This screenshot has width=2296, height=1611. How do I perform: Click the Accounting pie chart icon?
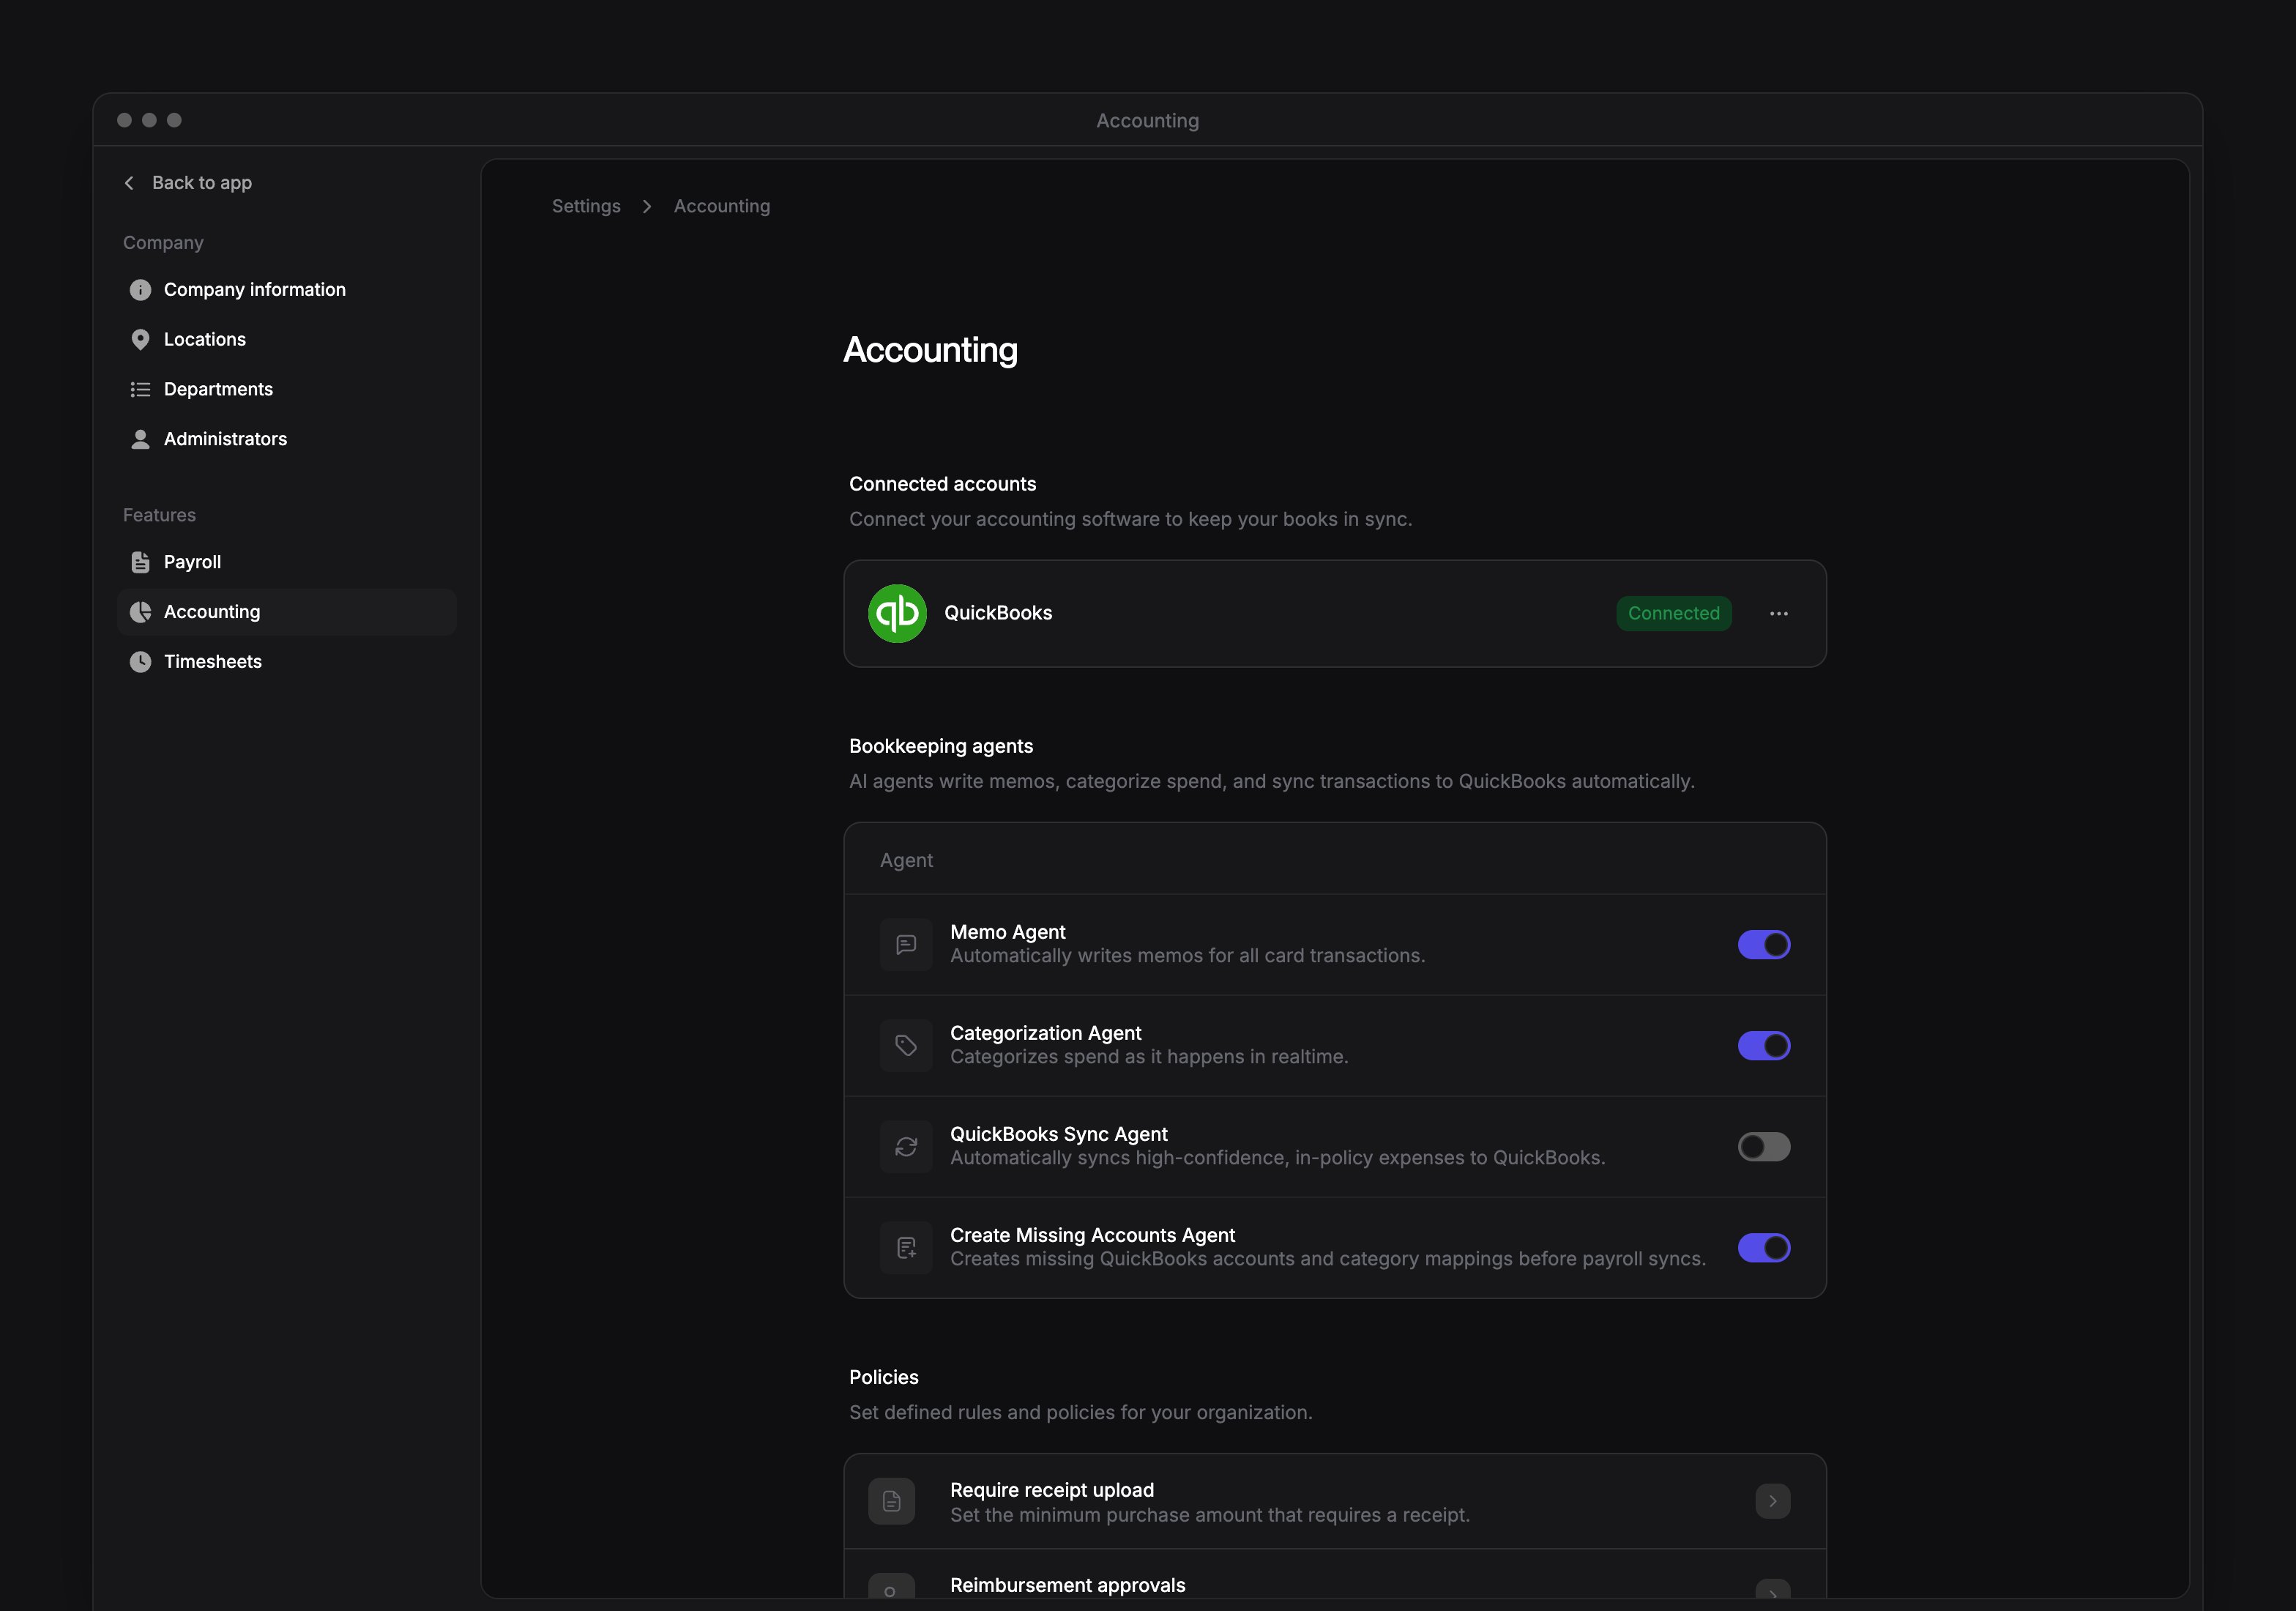(x=140, y=612)
